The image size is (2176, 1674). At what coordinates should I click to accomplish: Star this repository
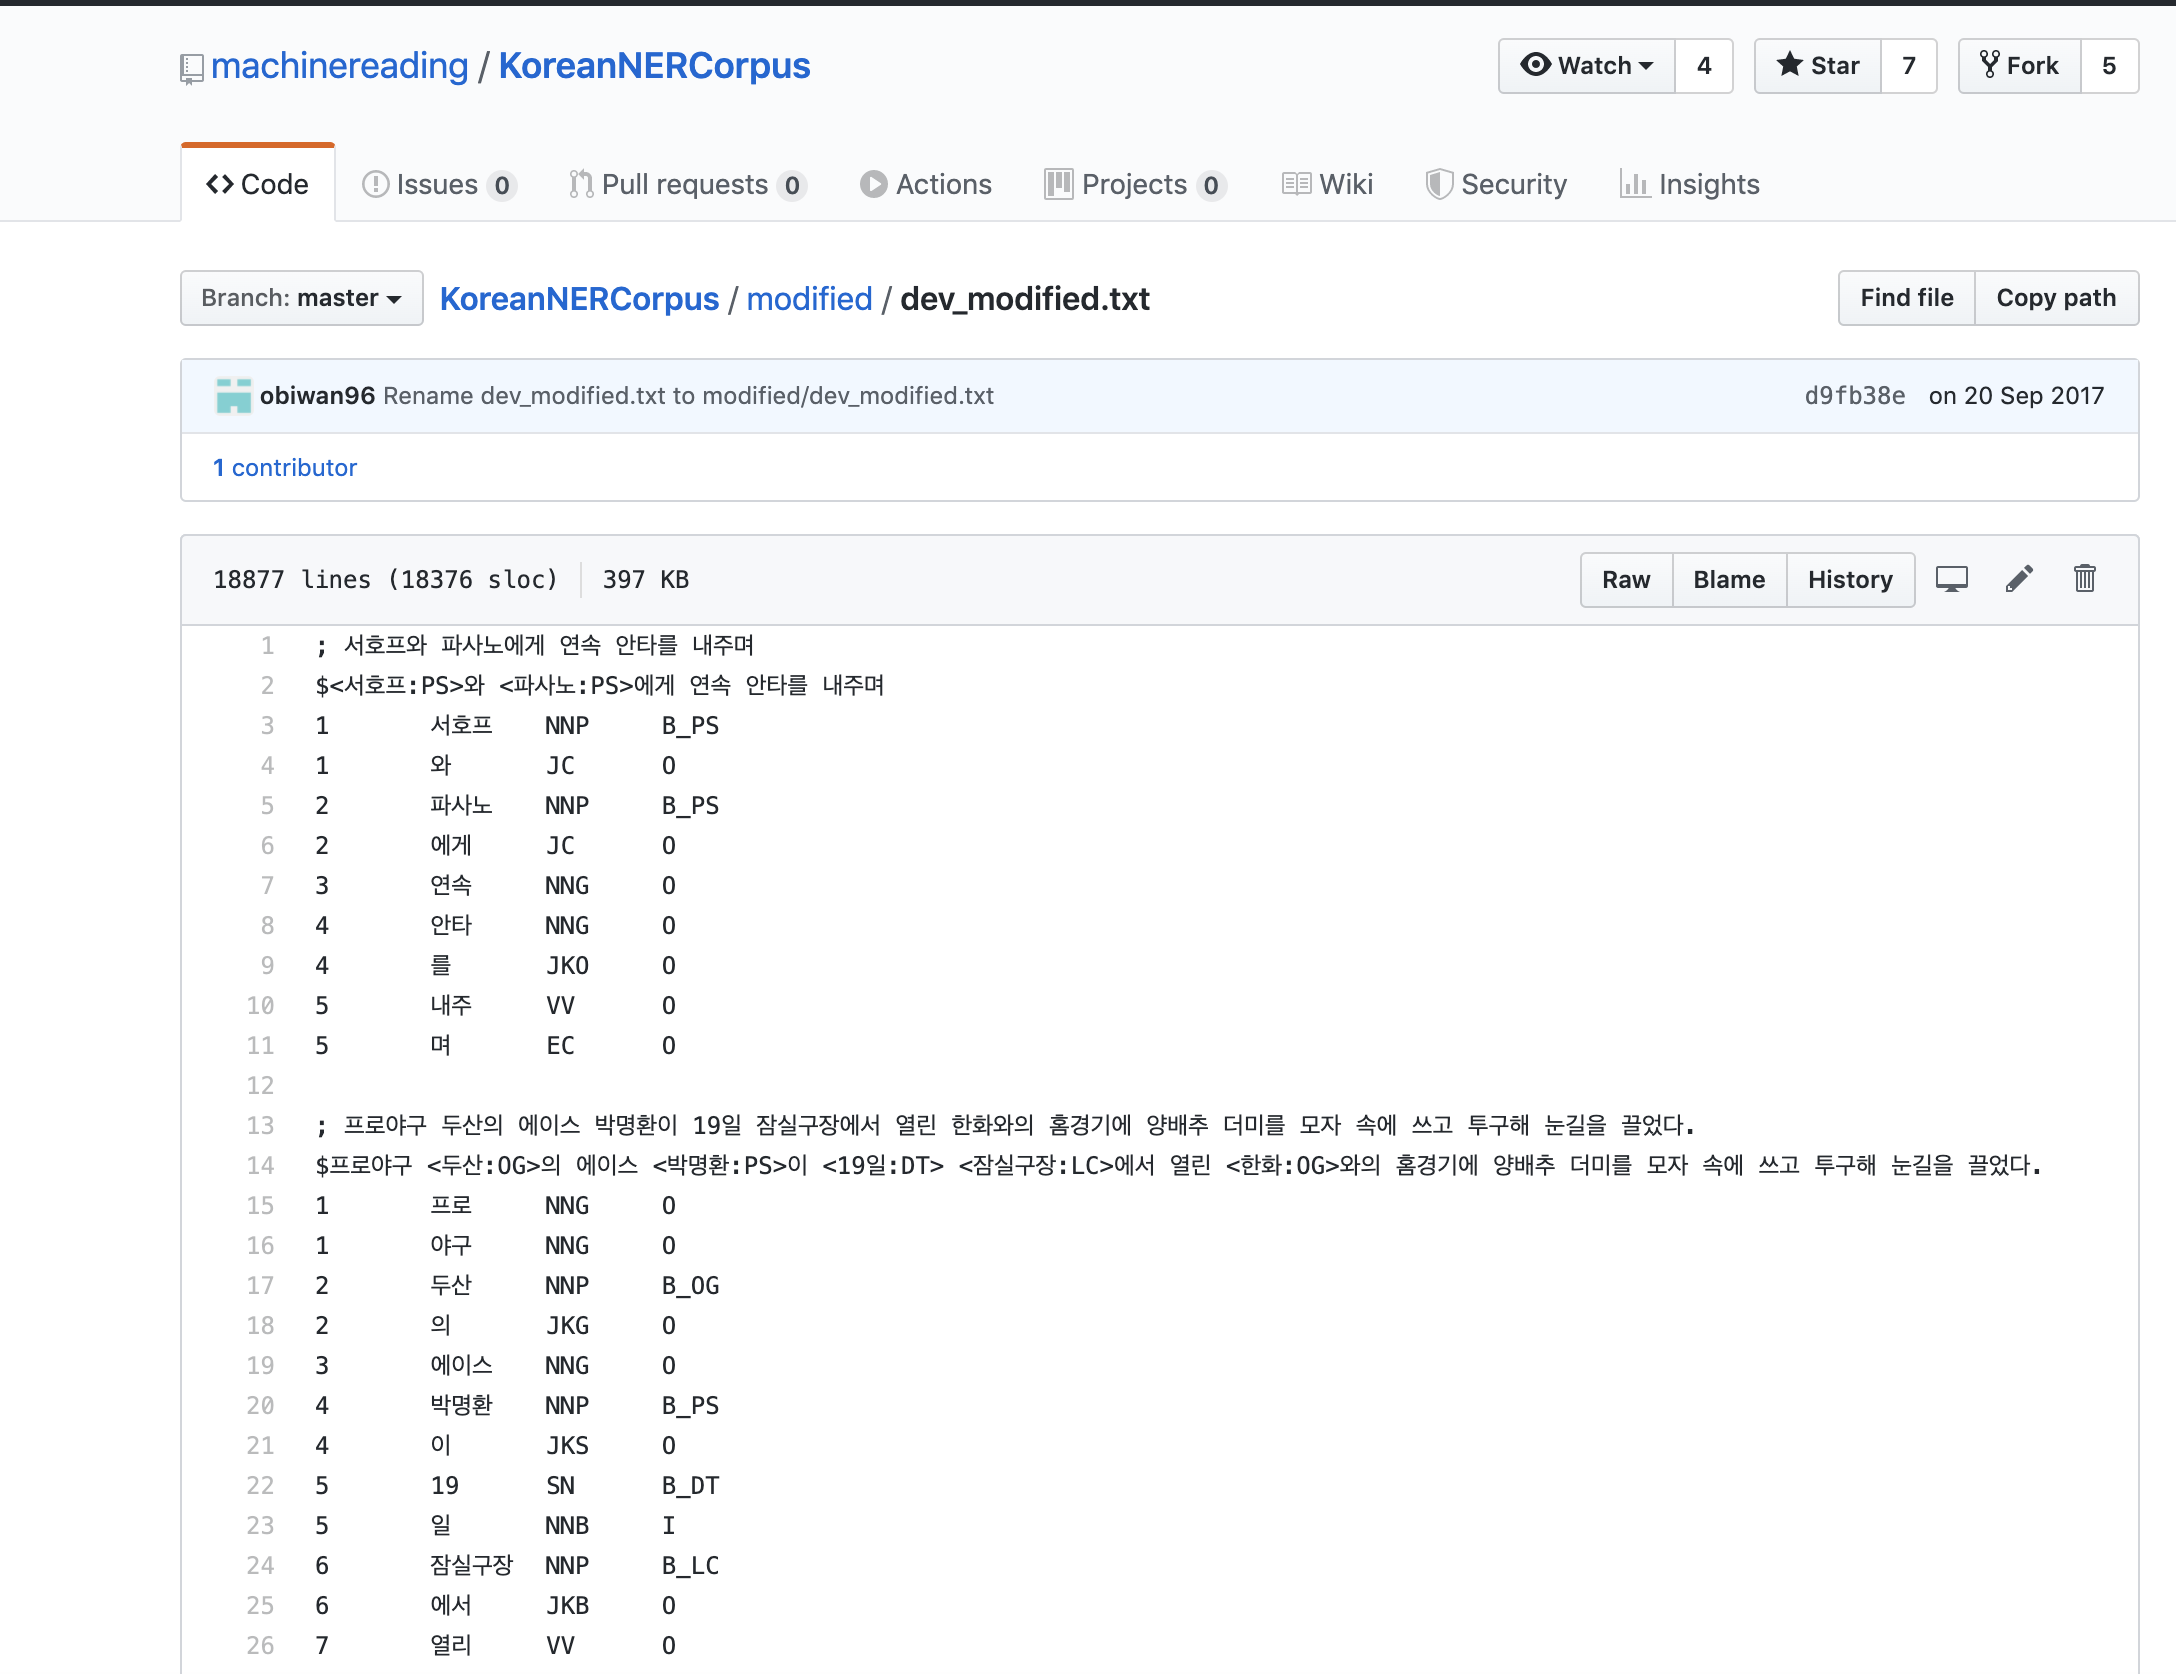coord(1818,66)
